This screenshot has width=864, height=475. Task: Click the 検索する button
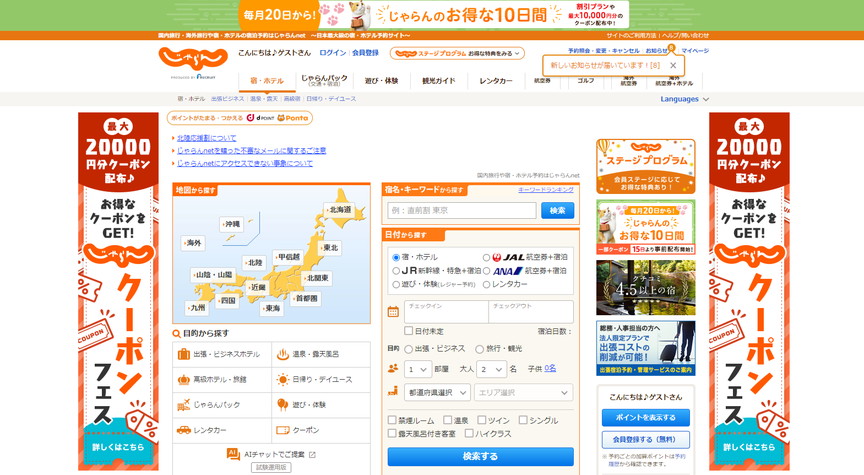480,456
